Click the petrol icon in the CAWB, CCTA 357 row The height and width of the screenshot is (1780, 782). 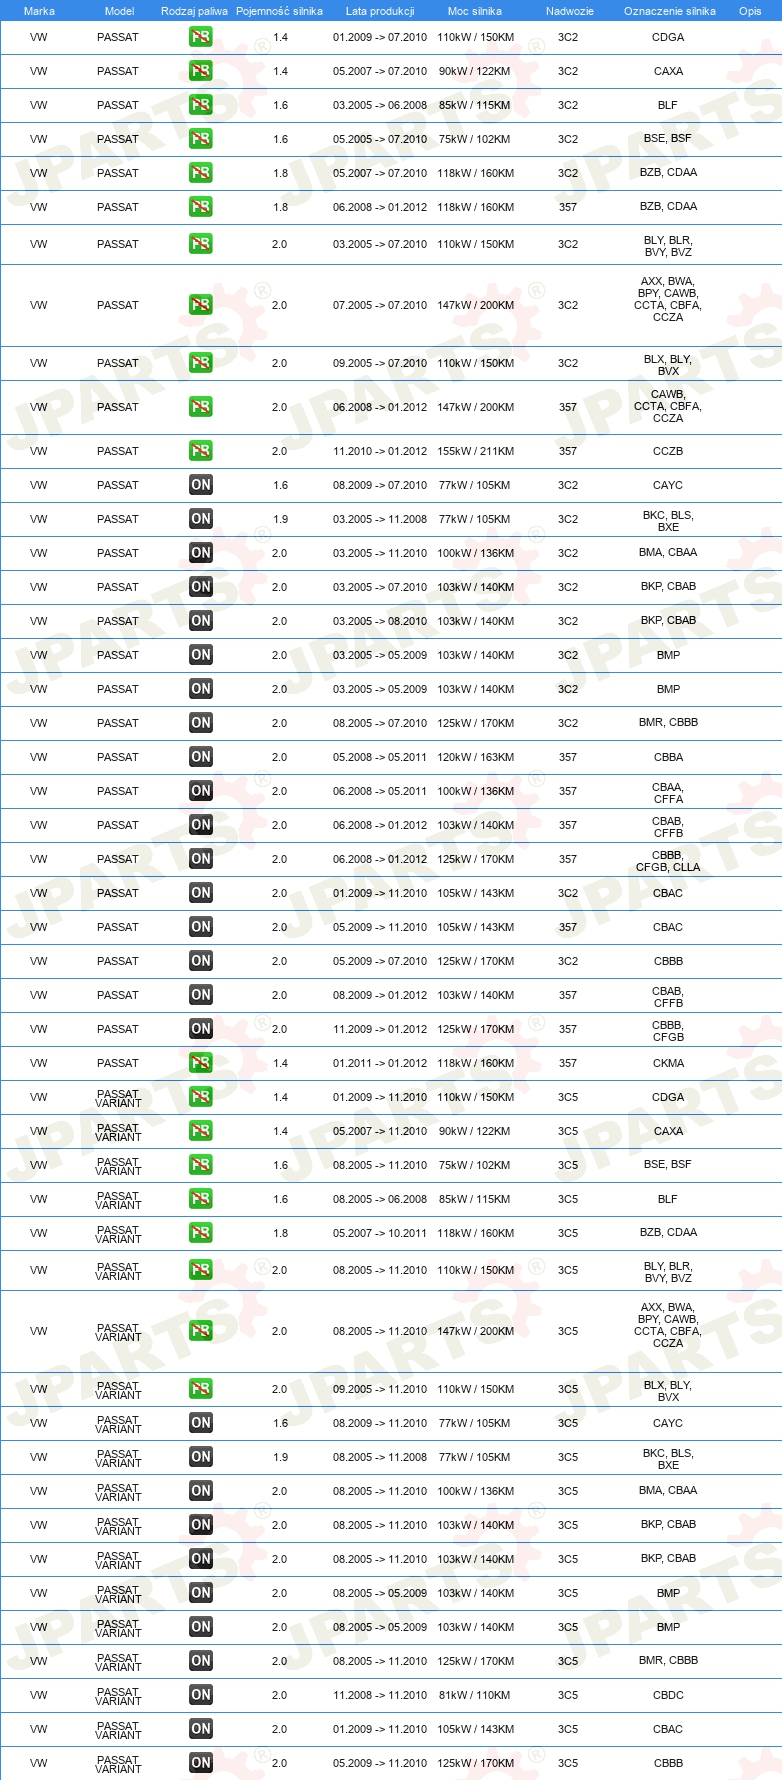(x=201, y=407)
